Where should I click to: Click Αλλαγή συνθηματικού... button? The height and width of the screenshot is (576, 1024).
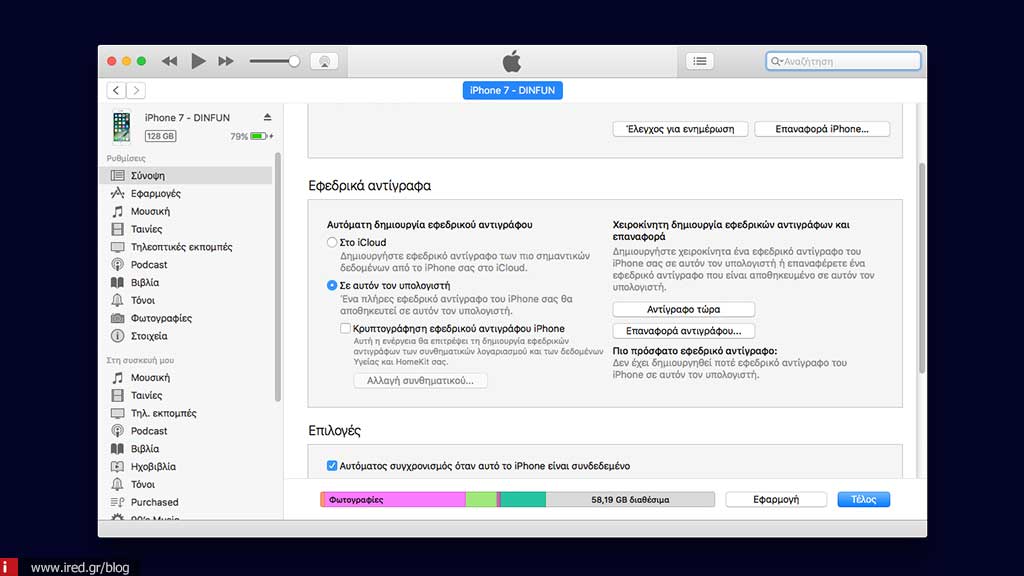(x=420, y=380)
